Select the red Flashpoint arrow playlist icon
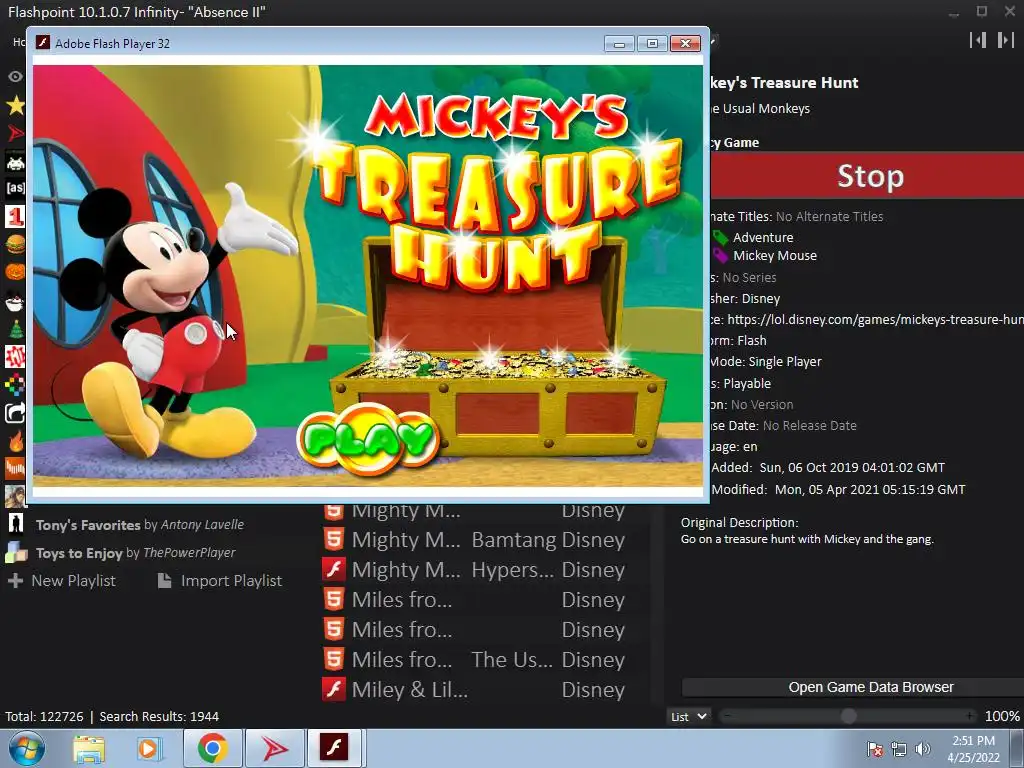Viewport: 1024px width, 768px height. point(15,133)
